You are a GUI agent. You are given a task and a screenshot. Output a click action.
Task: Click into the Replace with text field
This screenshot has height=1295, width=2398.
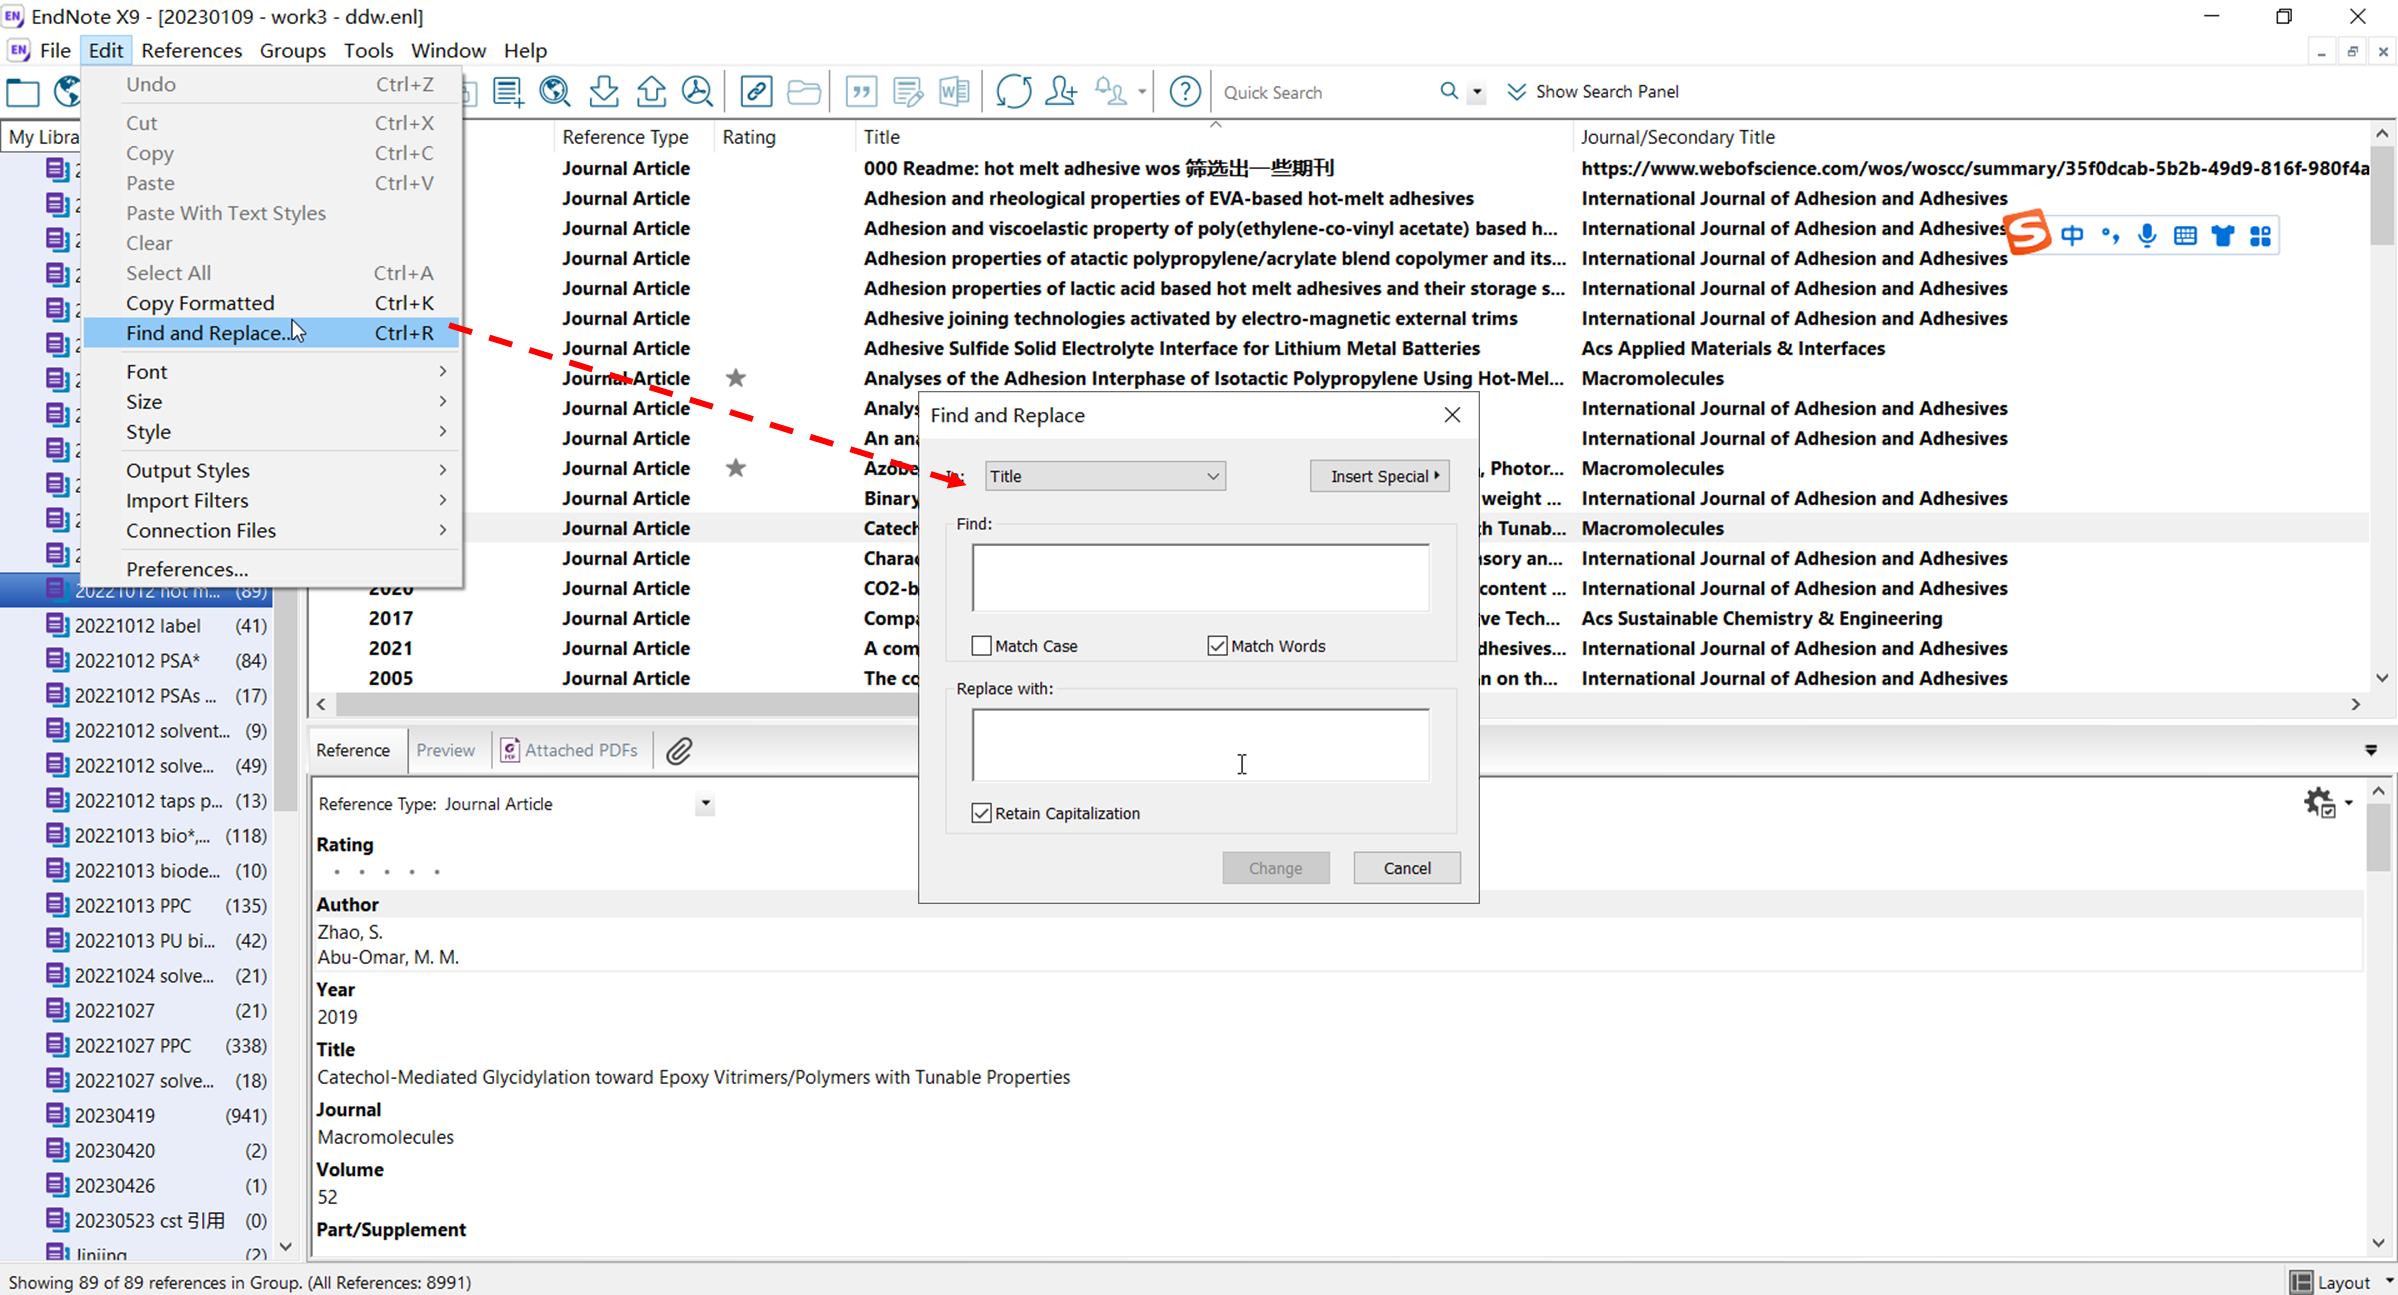pos(1200,745)
